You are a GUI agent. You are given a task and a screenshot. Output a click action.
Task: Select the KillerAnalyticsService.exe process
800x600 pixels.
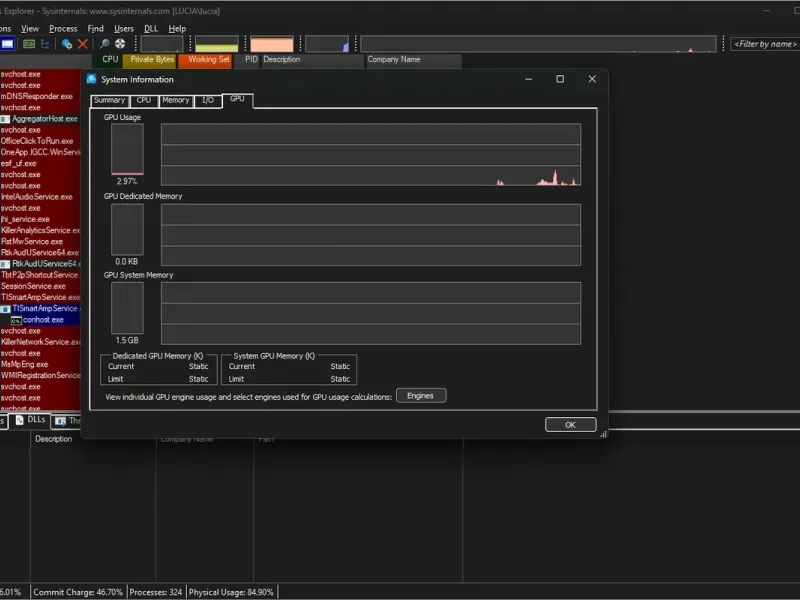coord(40,231)
